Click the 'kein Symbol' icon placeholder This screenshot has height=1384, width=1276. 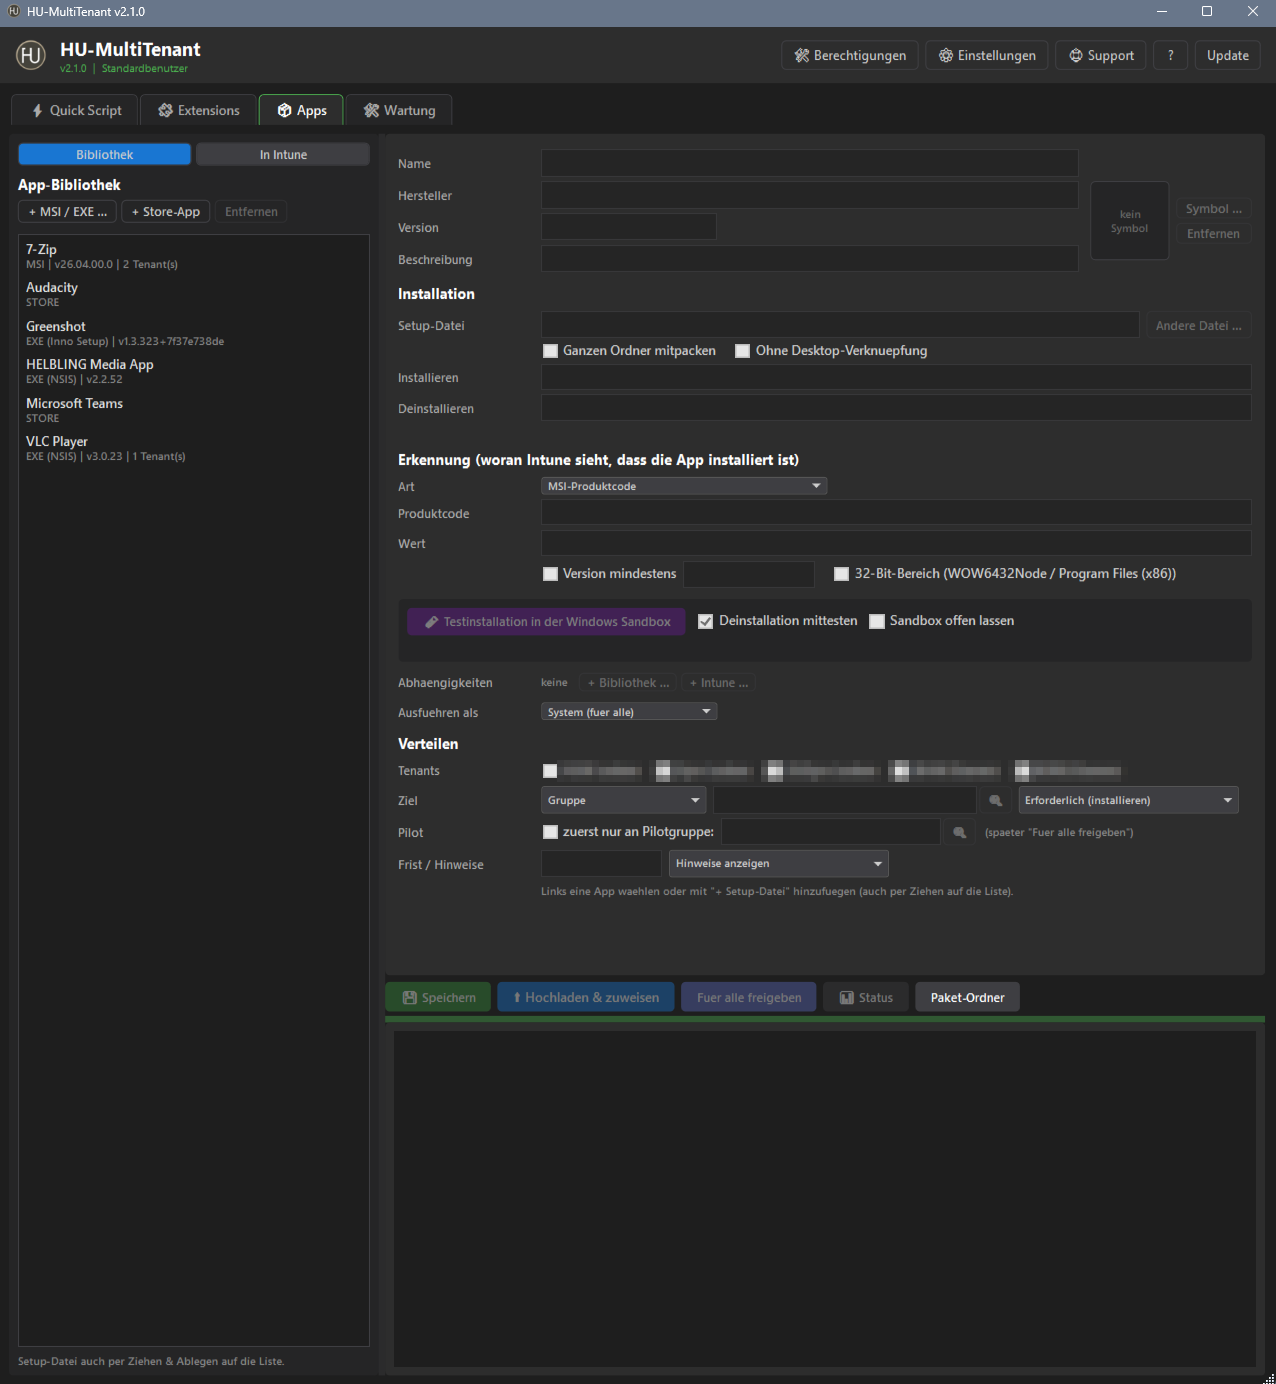click(1129, 221)
